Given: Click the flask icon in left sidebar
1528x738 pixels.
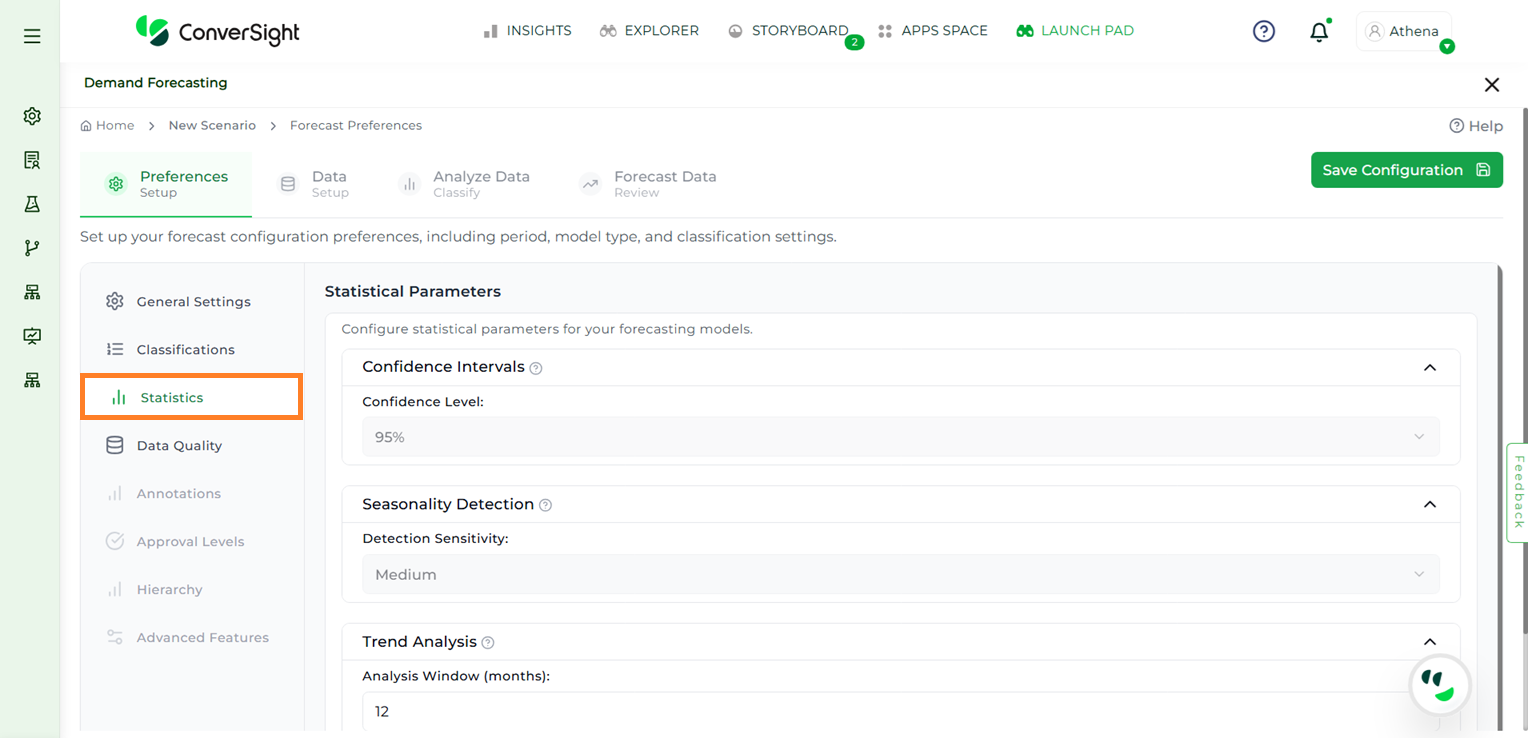Looking at the screenshot, I should [32, 204].
